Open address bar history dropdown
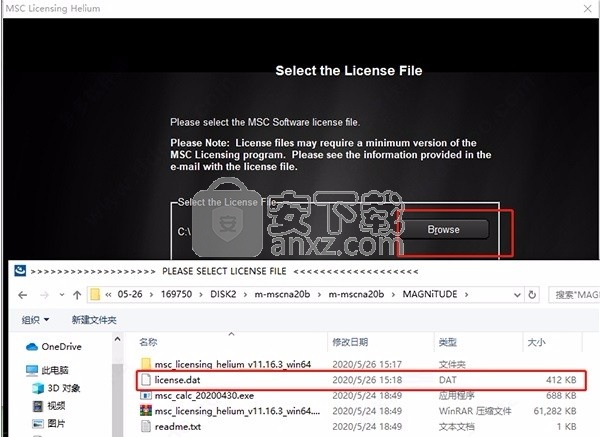This screenshot has width=600, height=437. coord(517,295)
